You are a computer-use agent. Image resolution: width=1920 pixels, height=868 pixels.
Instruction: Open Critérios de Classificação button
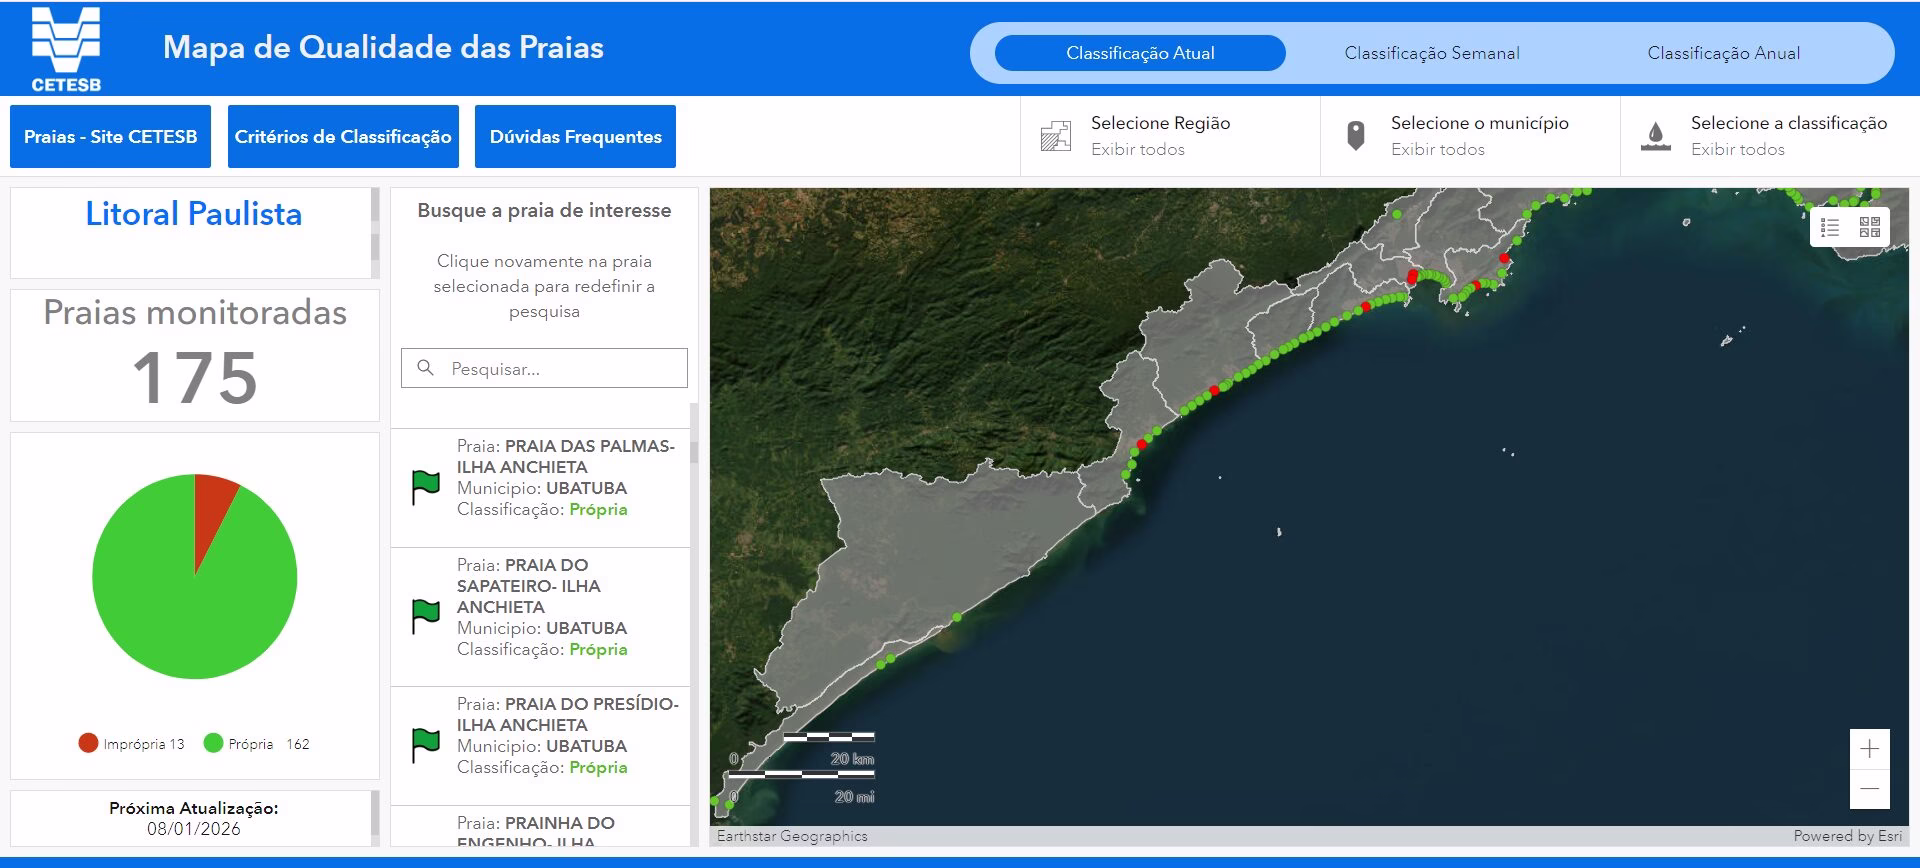[343, 137]
